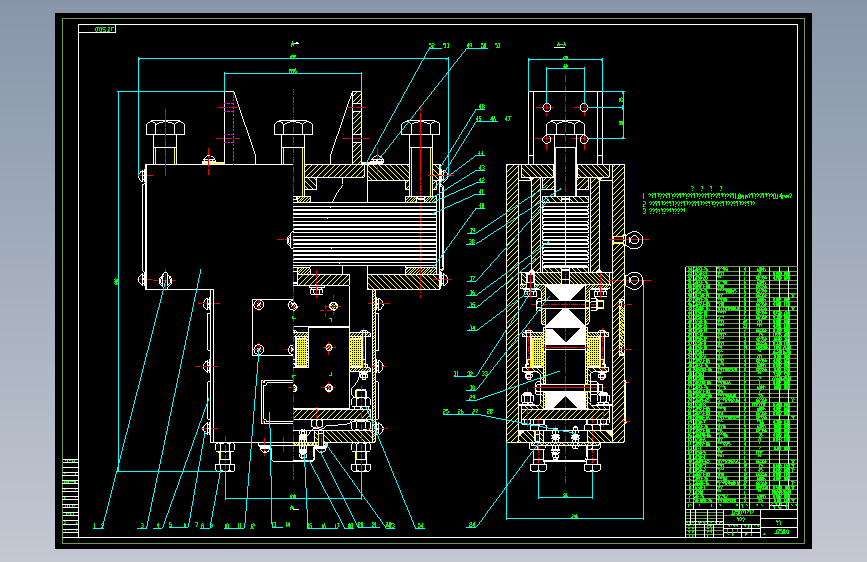Image resolution: width=867 pixels, height=562 pixels.
Task: Click part callout number 41
Action: point(481,192)
